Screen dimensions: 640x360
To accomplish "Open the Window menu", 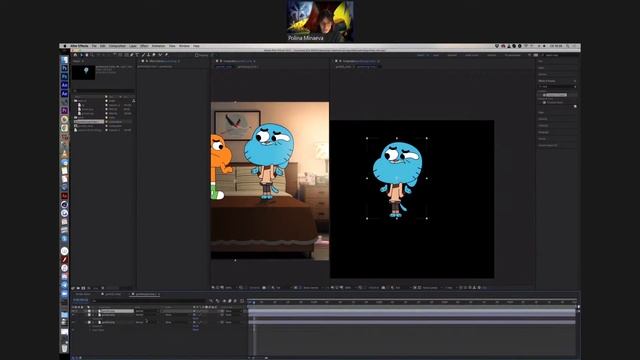I will (x=184, y=46).
